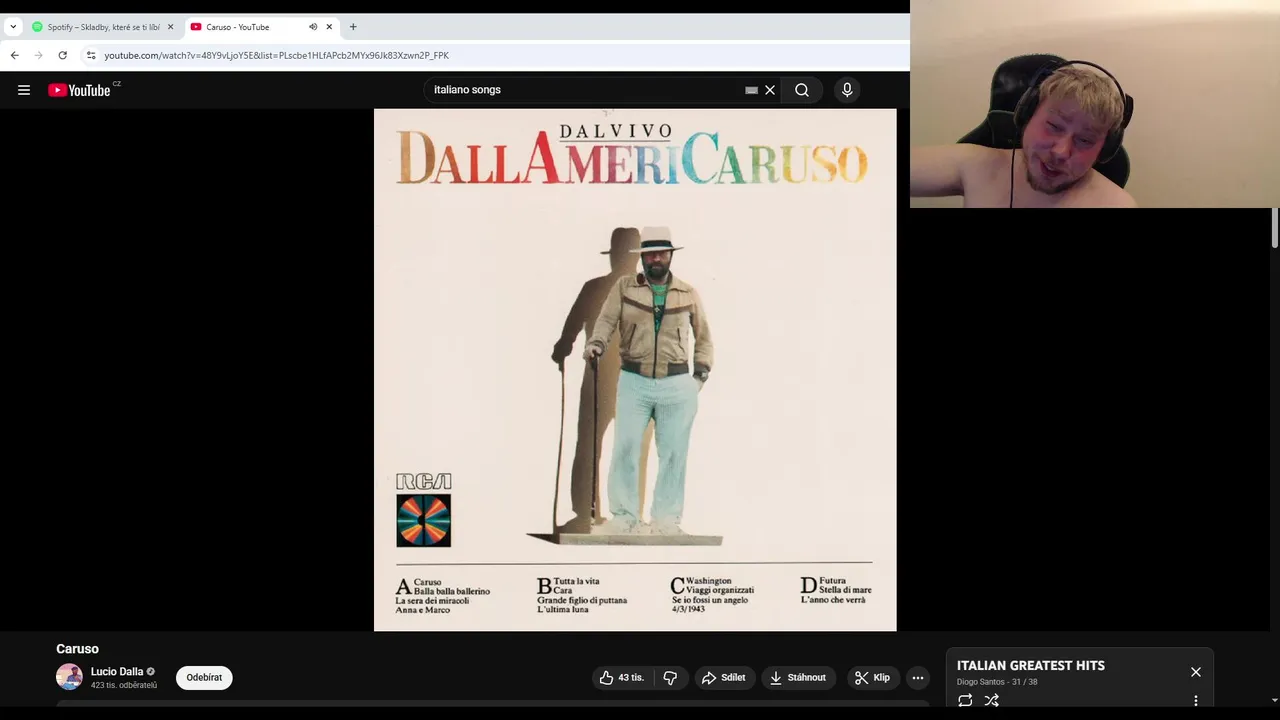Open the Lucio Dalla channel avatar
Screen dimensions: 1280x720
click(x=69, y=677)
